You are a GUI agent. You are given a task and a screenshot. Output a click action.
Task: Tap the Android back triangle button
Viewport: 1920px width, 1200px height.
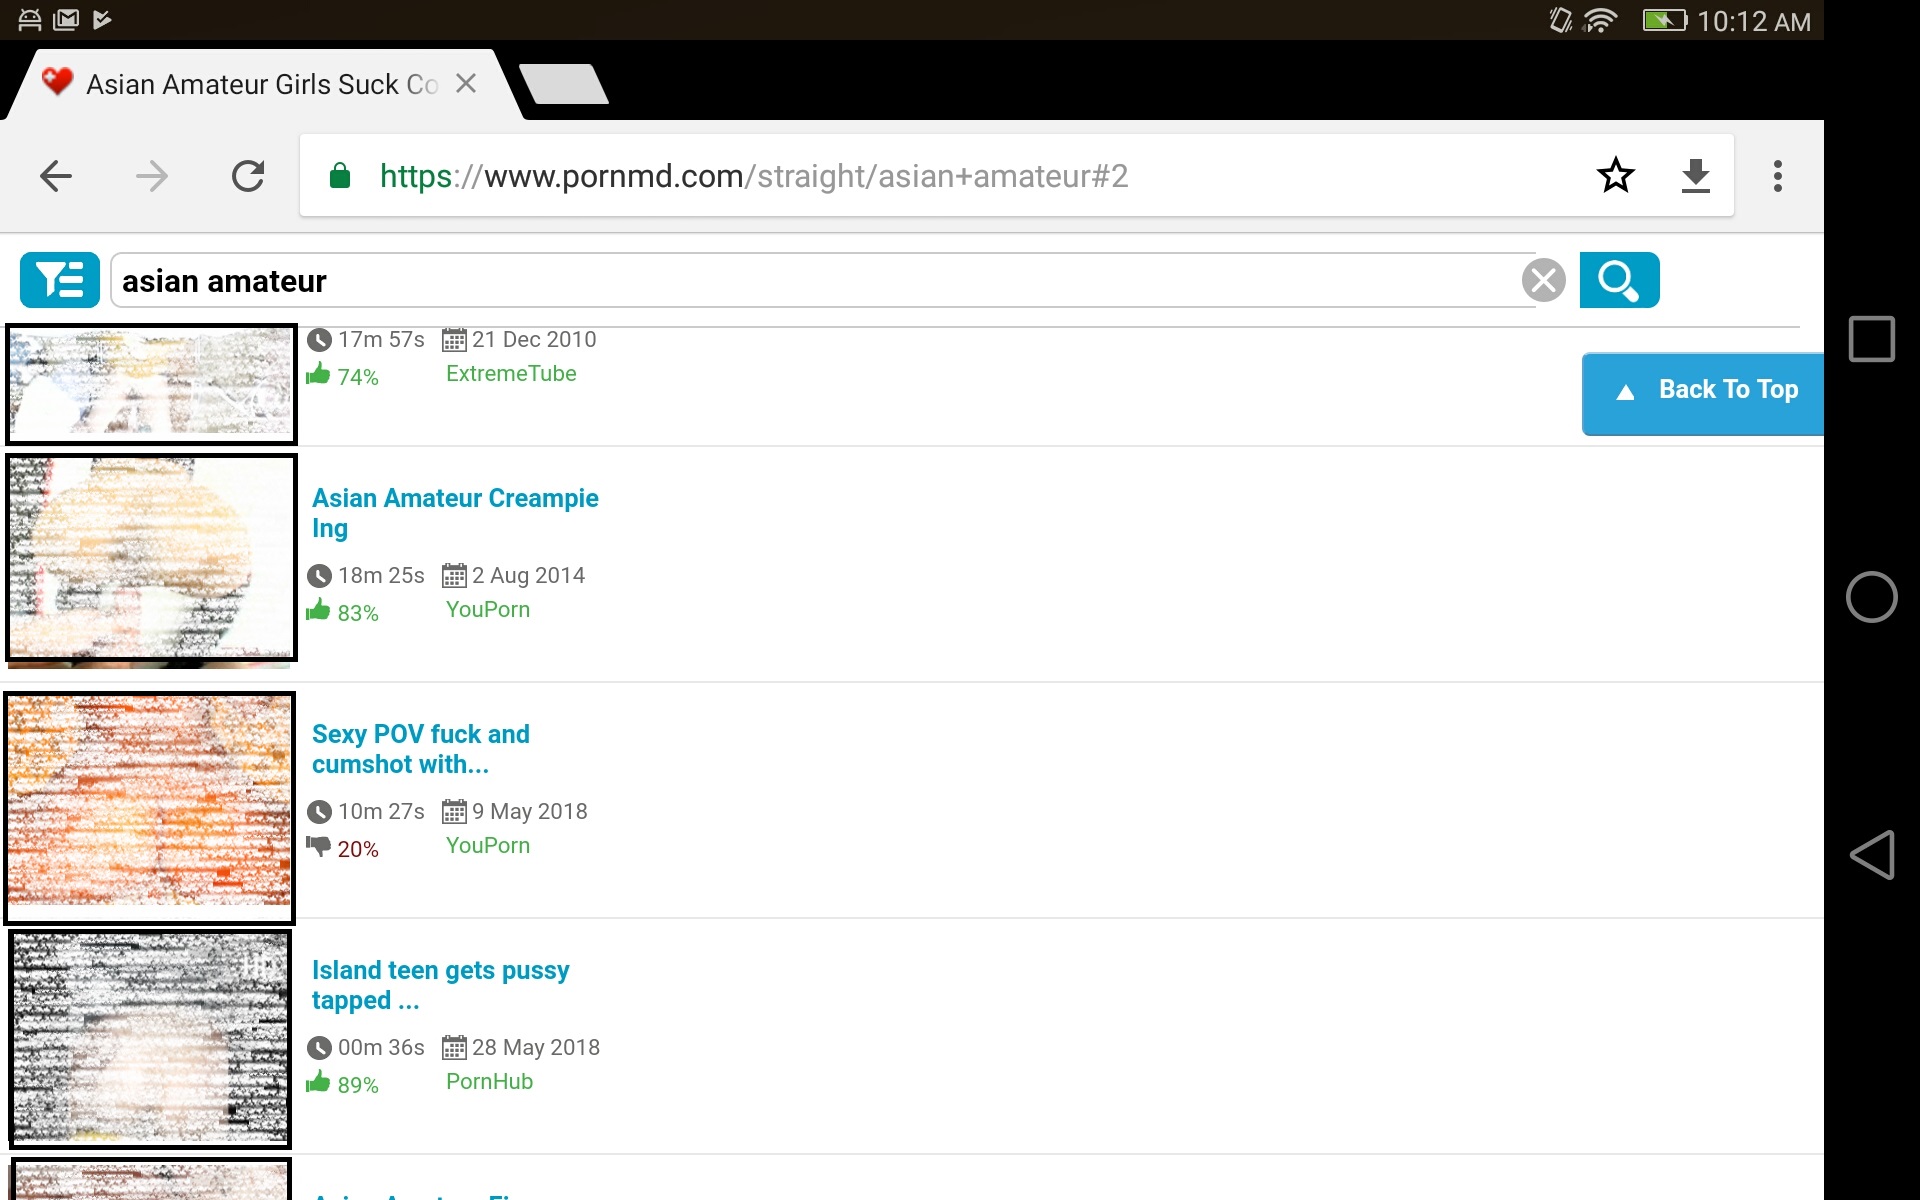coord(1872,855)
